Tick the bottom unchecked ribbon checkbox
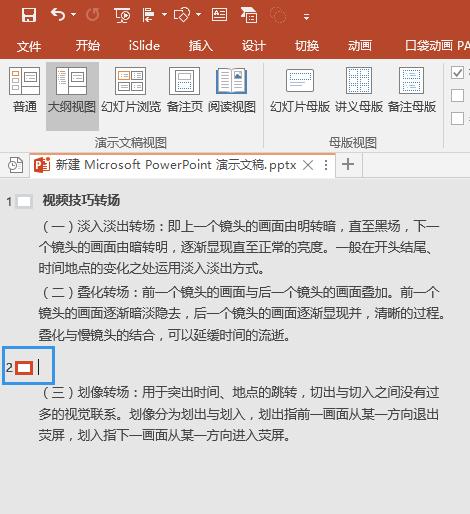The width and height of the screenshot is (470, 514). [x=457, y=118]
